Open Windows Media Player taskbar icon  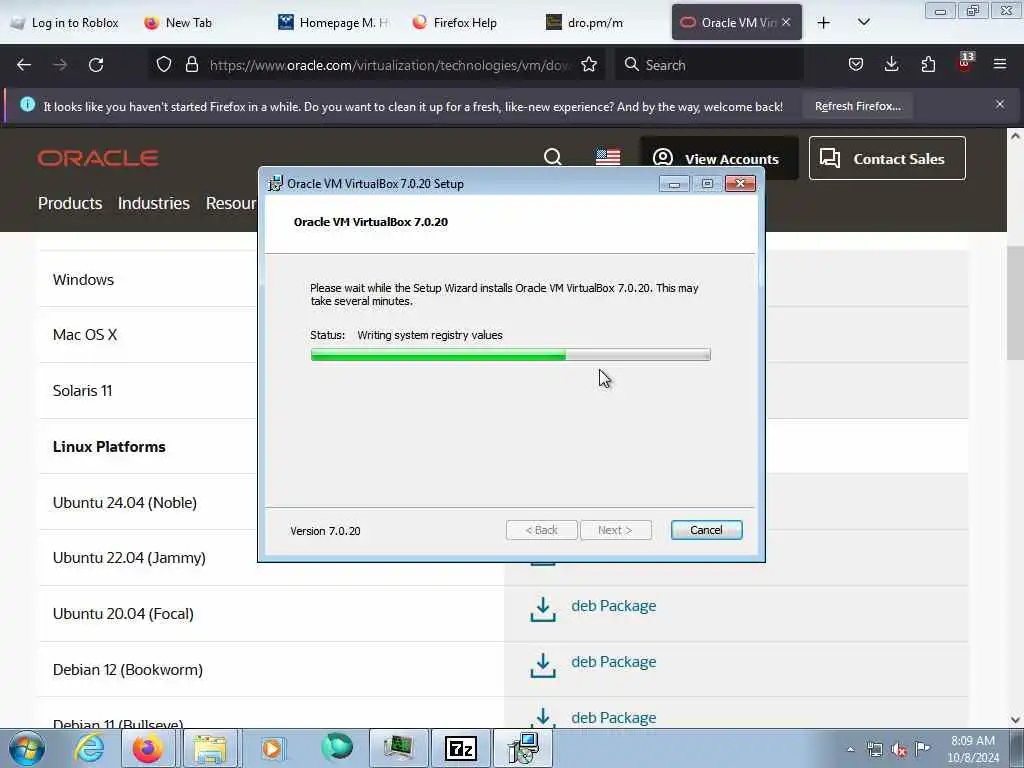(272, 748)
